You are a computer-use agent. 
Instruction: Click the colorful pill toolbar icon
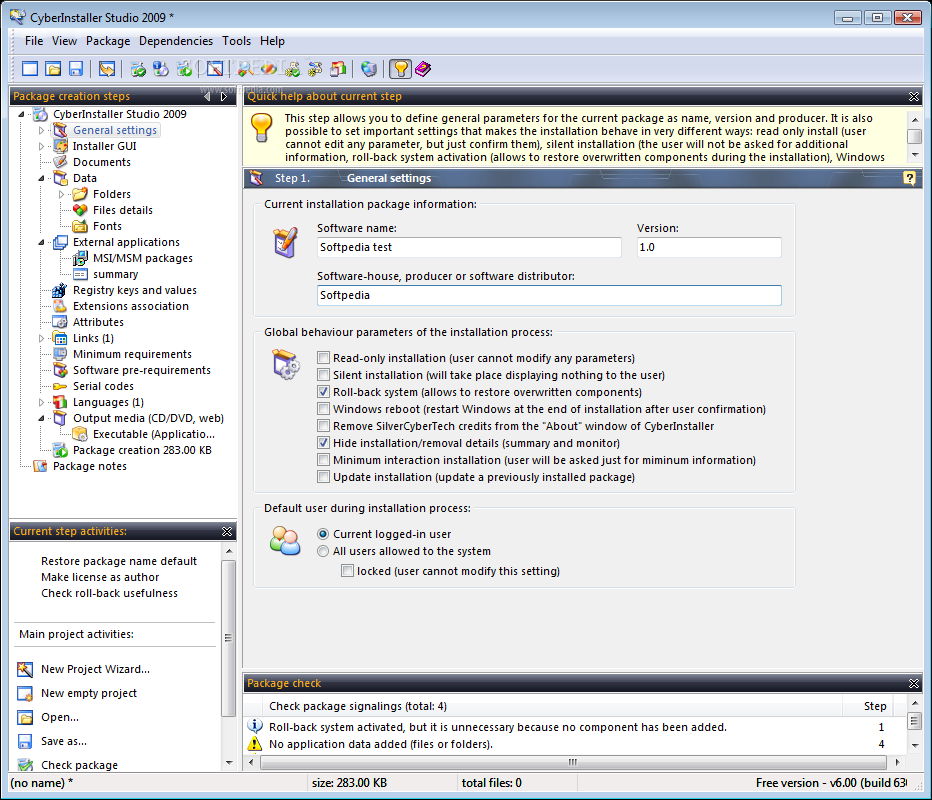(x=269, y=69)
